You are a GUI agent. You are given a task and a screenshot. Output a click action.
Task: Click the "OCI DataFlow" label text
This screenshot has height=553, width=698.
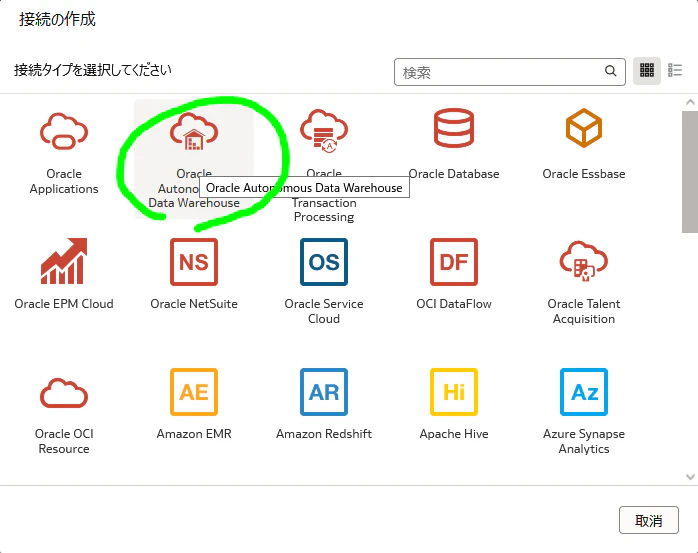point(454,304)
